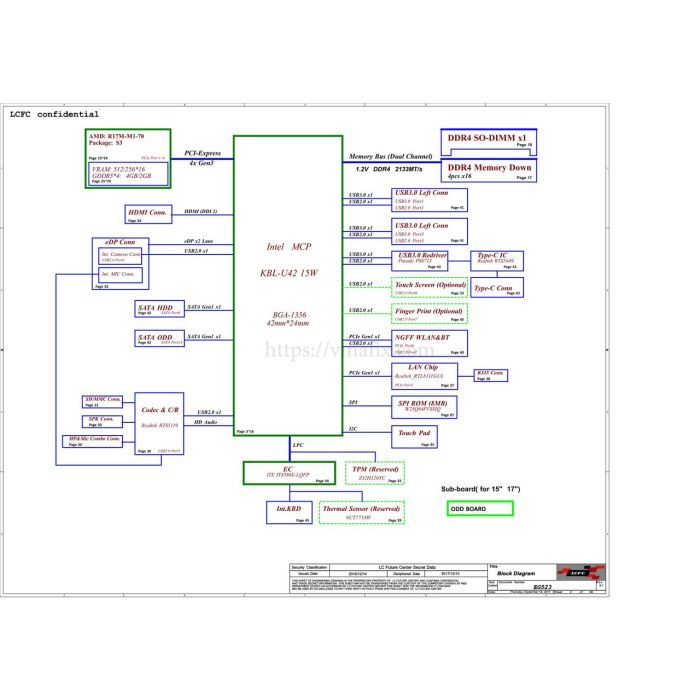
Task: Click 'LC Future Center Secret Data' text
Action: click(407, 567)
